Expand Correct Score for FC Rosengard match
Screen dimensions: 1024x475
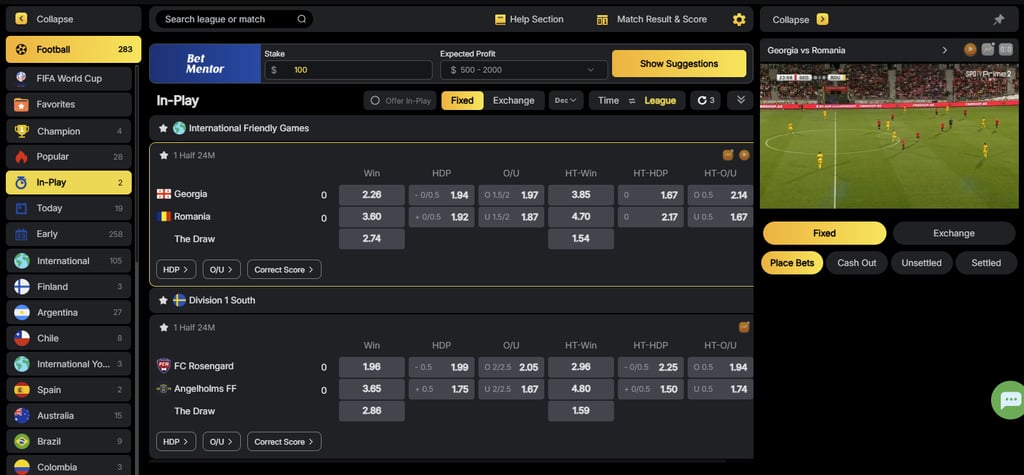284,442
